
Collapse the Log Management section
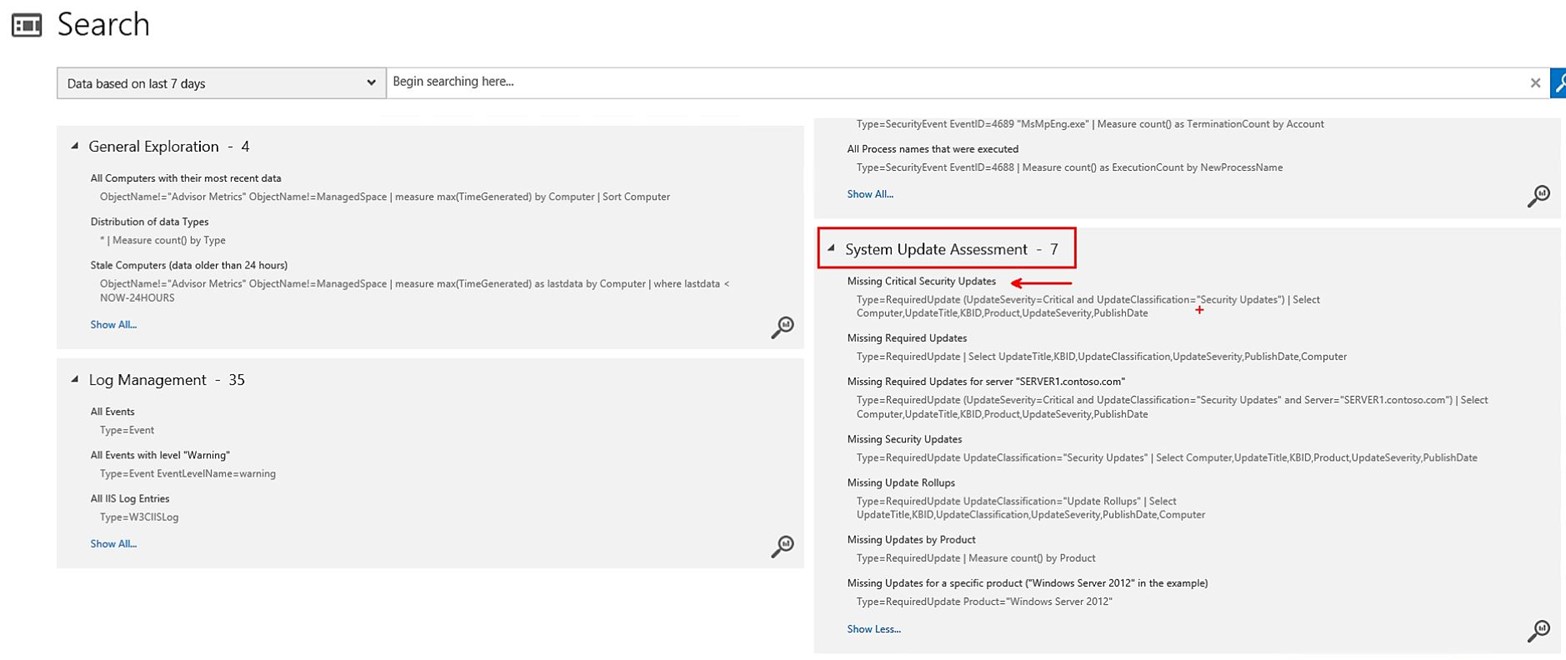75,381
